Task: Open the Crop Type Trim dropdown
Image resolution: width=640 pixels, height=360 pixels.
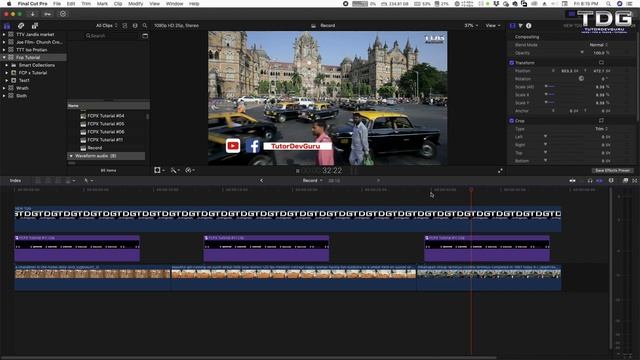Action: [x=601, y=129]
